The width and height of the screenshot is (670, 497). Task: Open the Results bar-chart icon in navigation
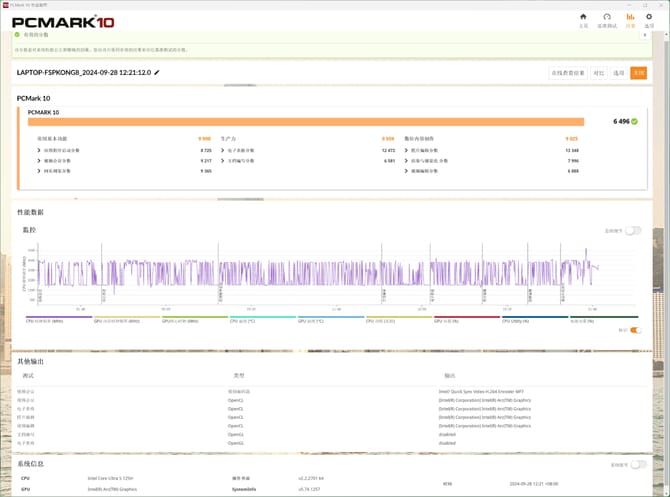click(x=630, y=19)
